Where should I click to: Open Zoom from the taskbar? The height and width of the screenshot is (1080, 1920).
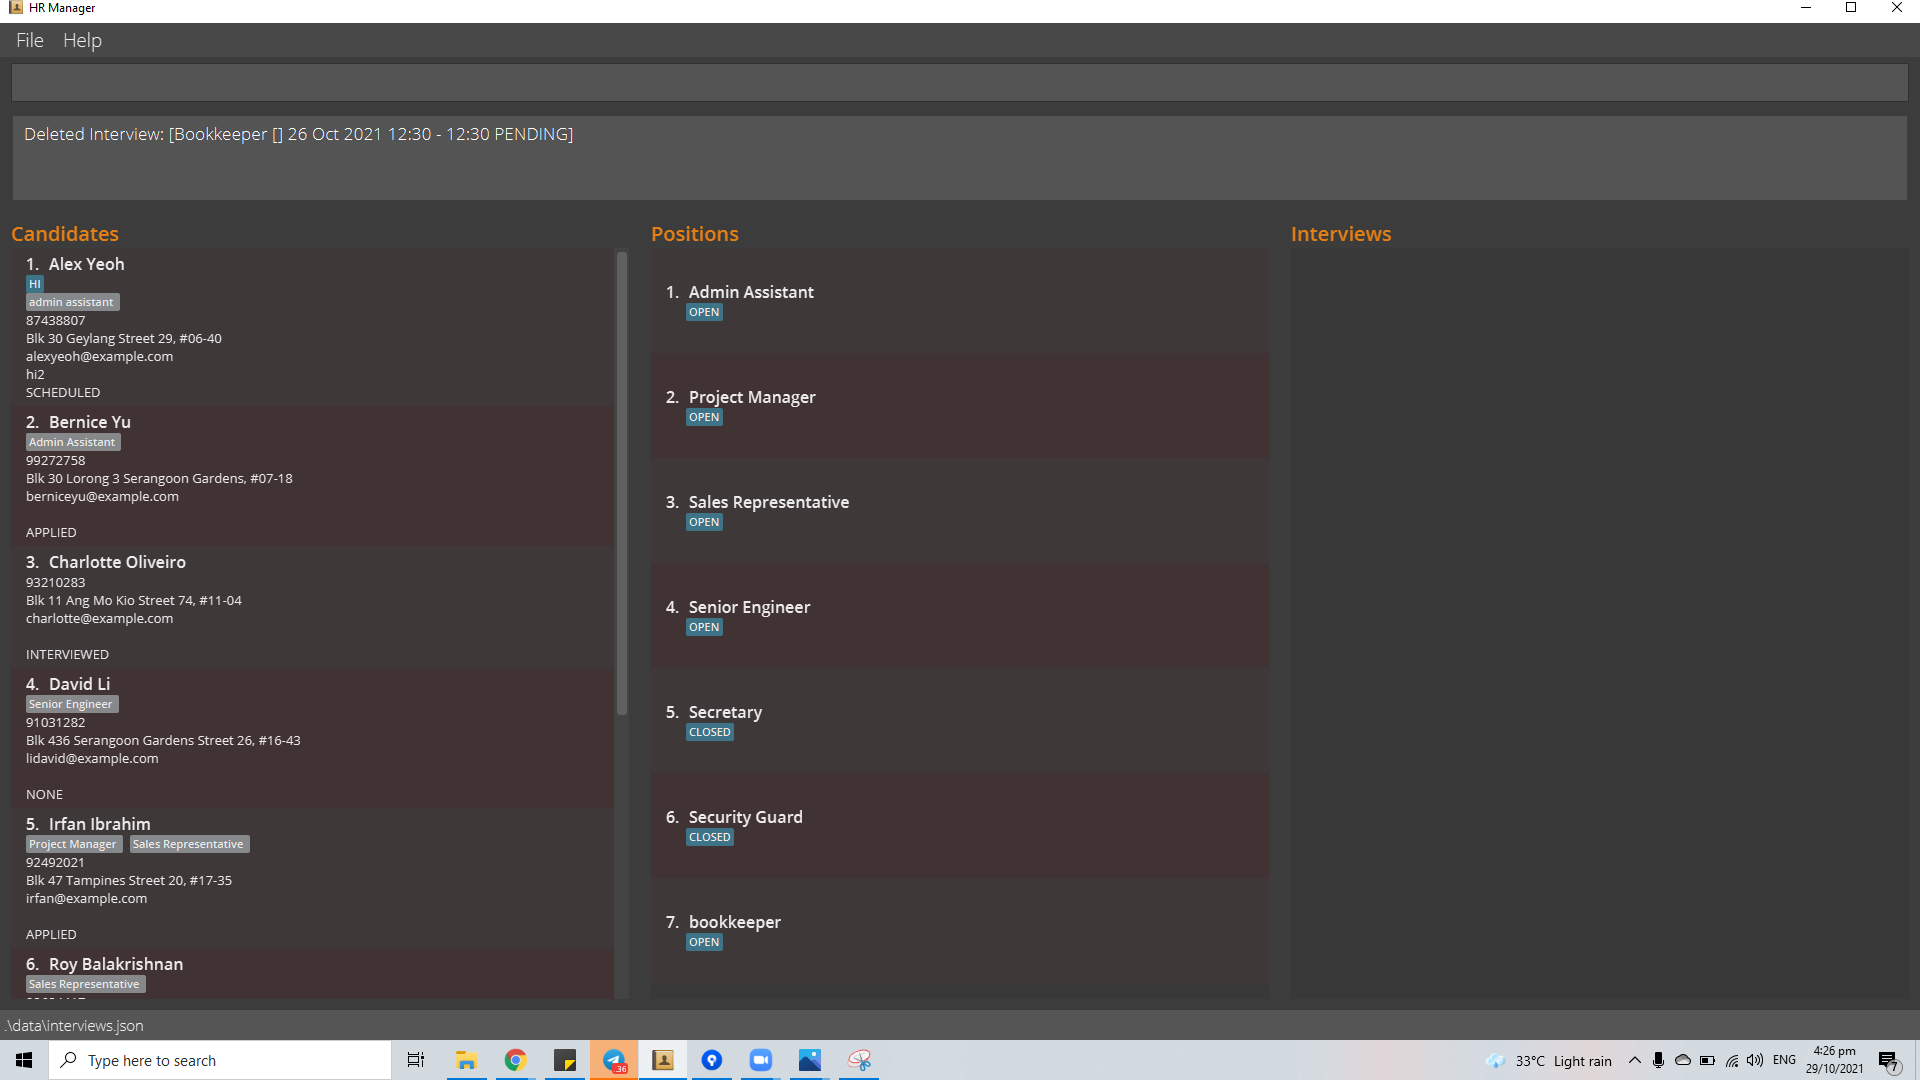click(x=761, y=1060)
